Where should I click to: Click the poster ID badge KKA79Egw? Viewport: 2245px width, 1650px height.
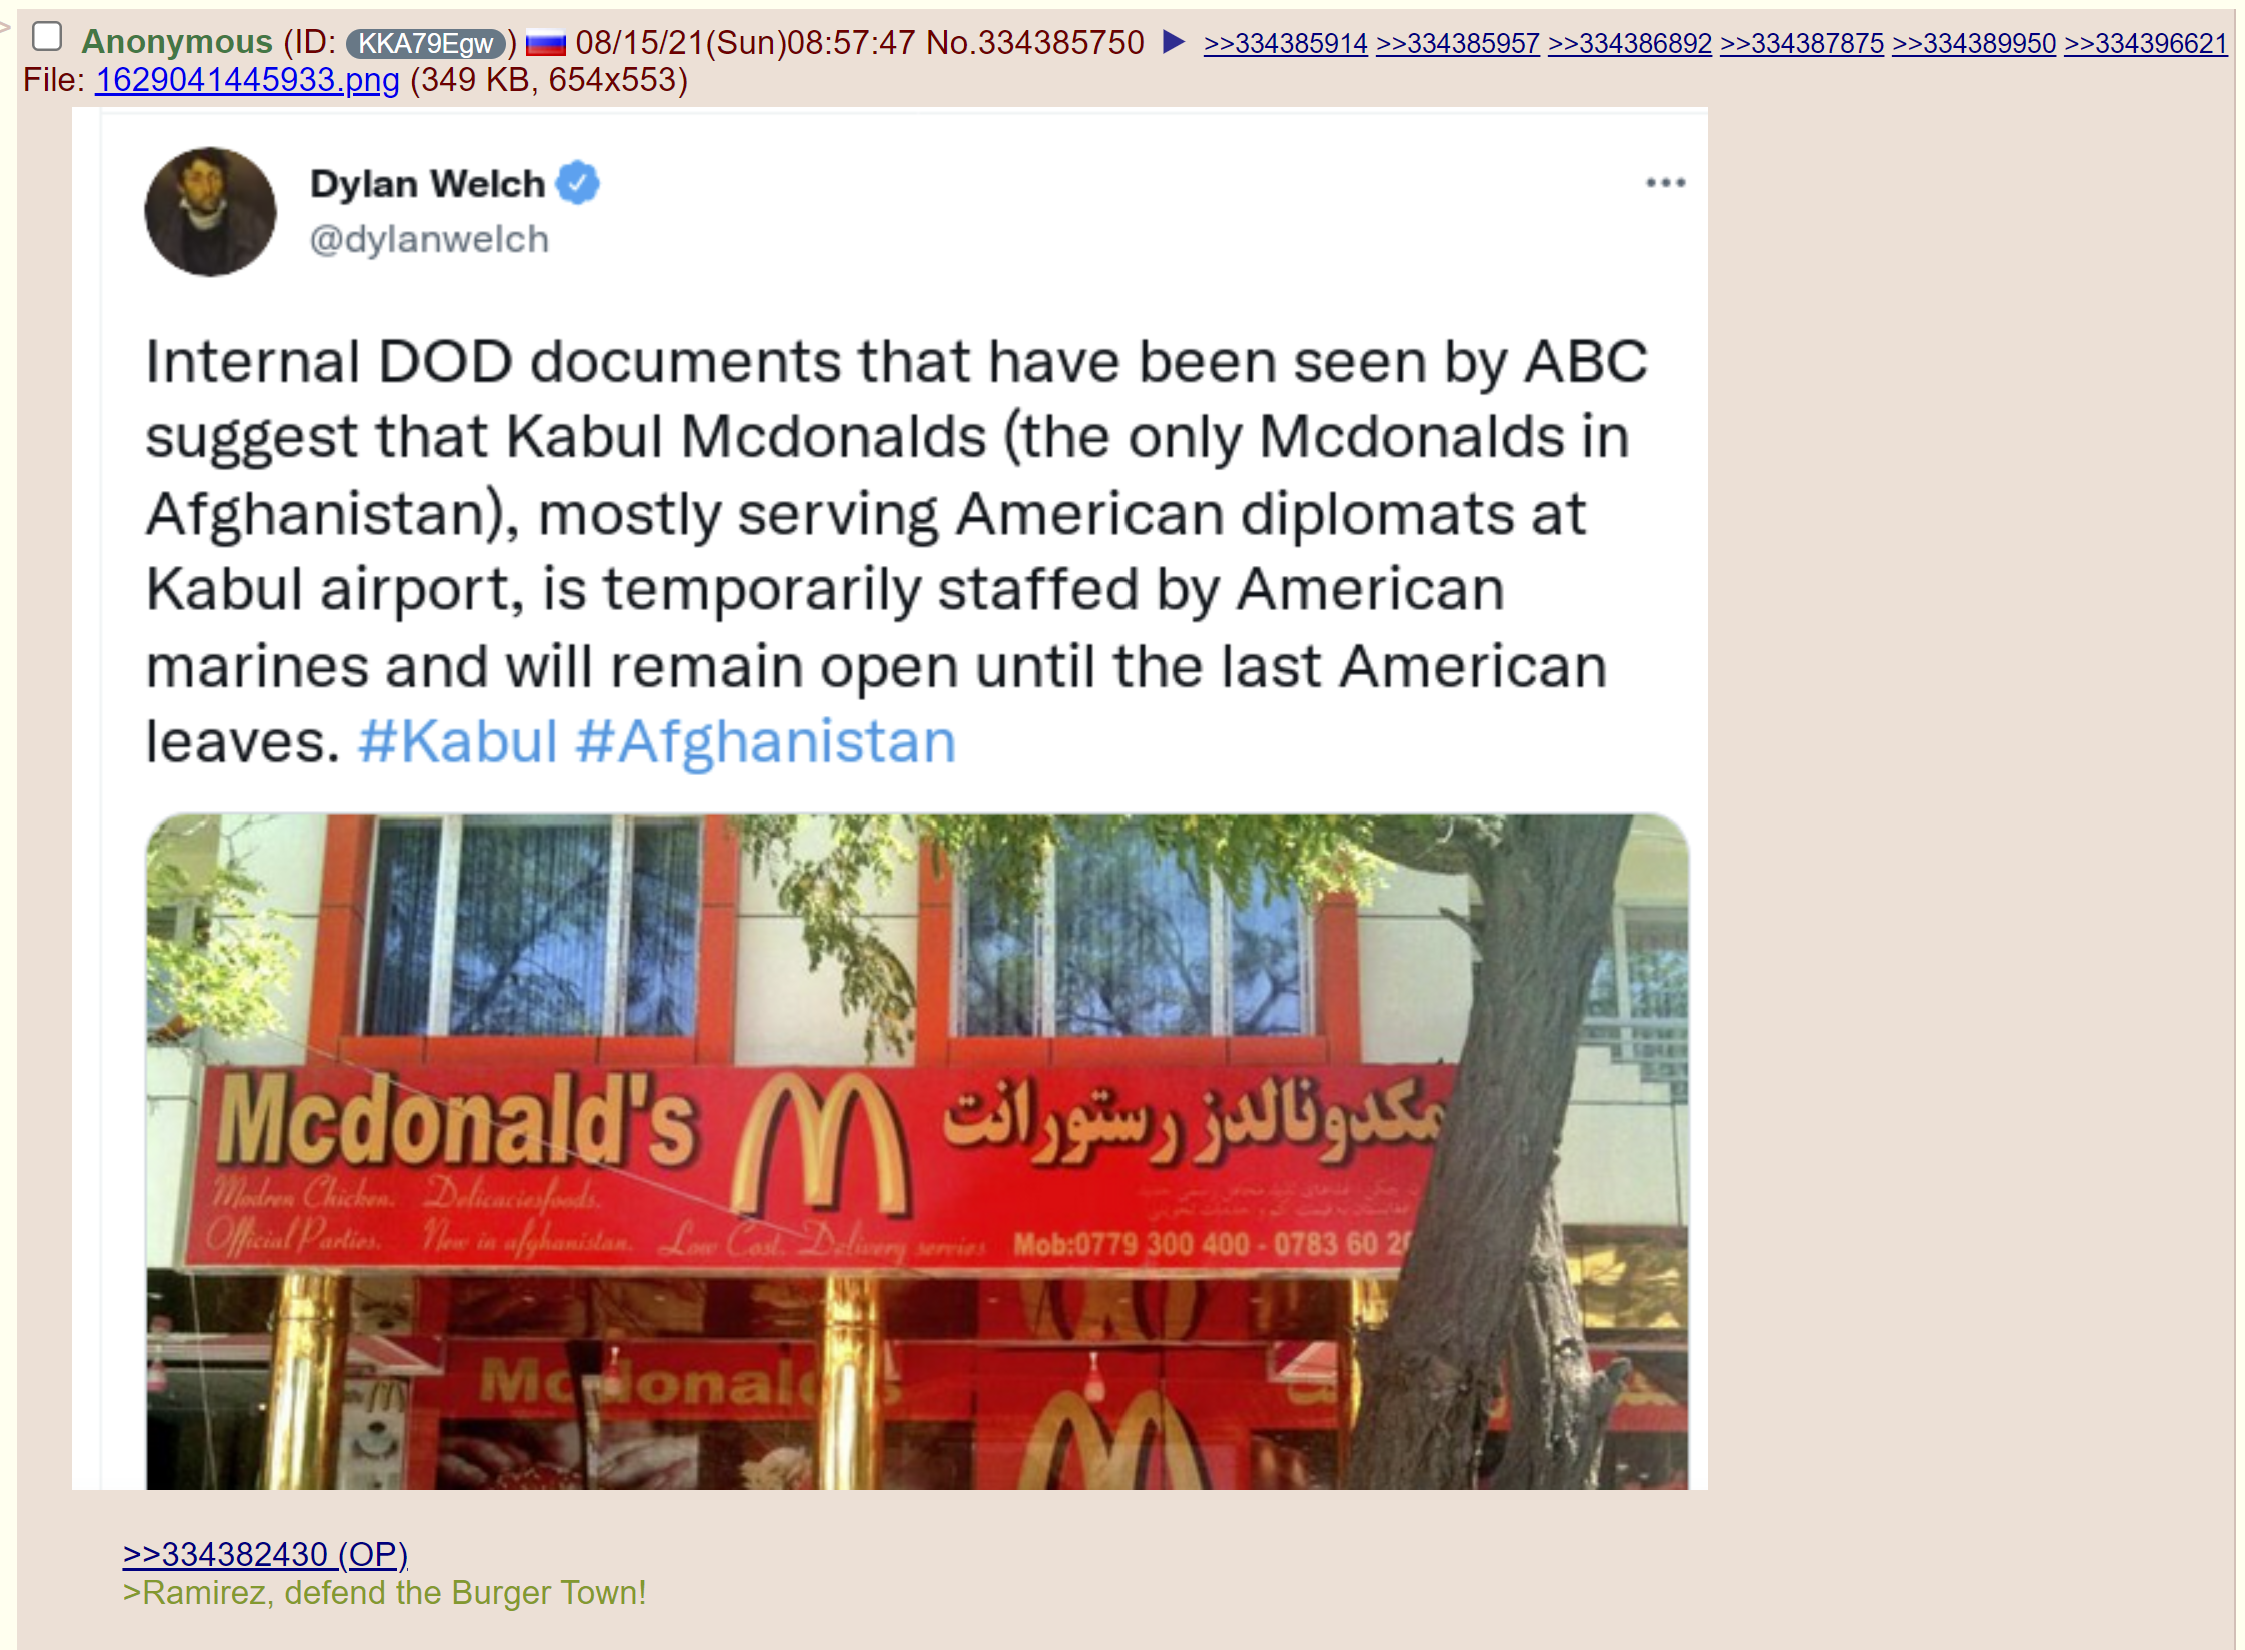426,43
